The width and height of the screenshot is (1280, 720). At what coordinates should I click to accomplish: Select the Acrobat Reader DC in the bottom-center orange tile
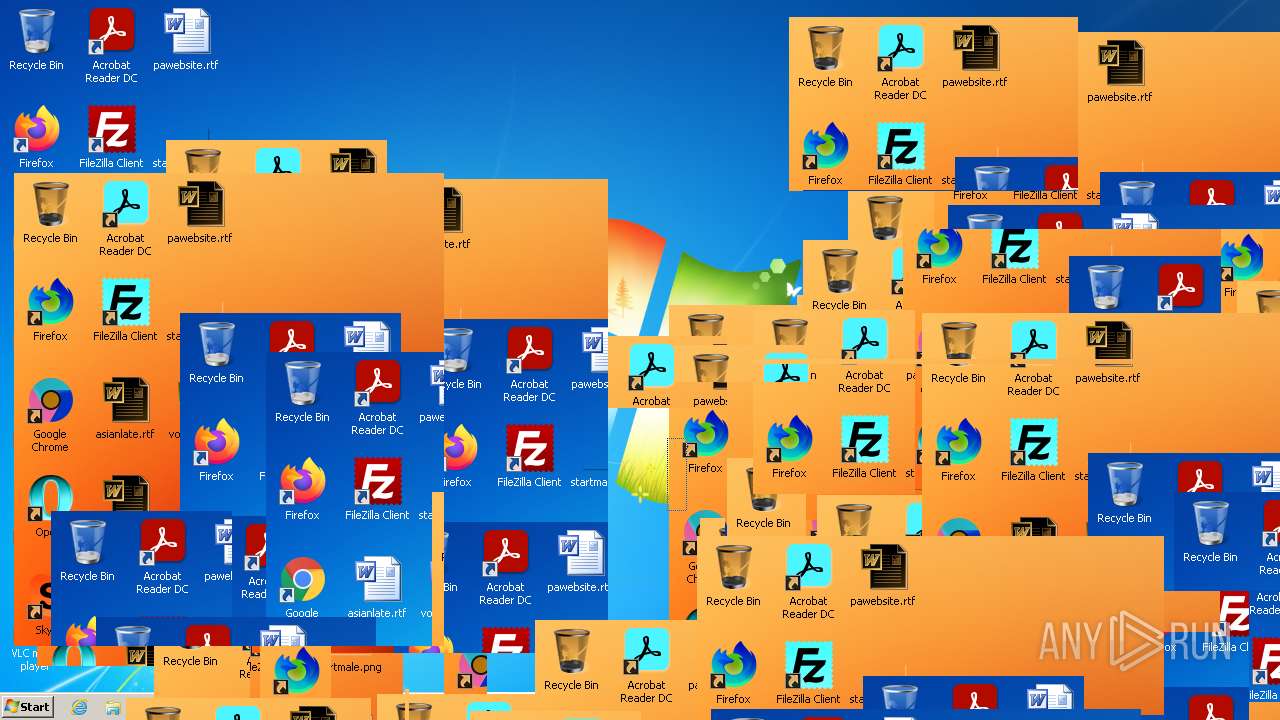646,666
